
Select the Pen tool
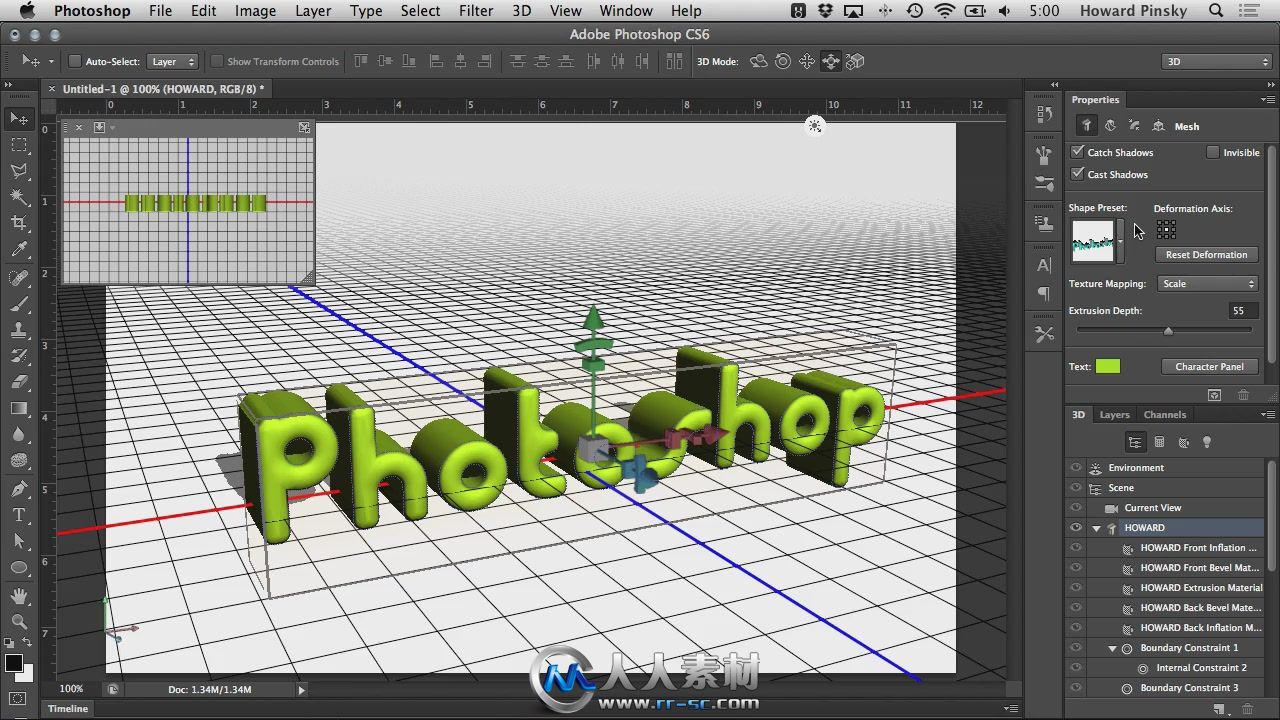(x=19, y=488)
